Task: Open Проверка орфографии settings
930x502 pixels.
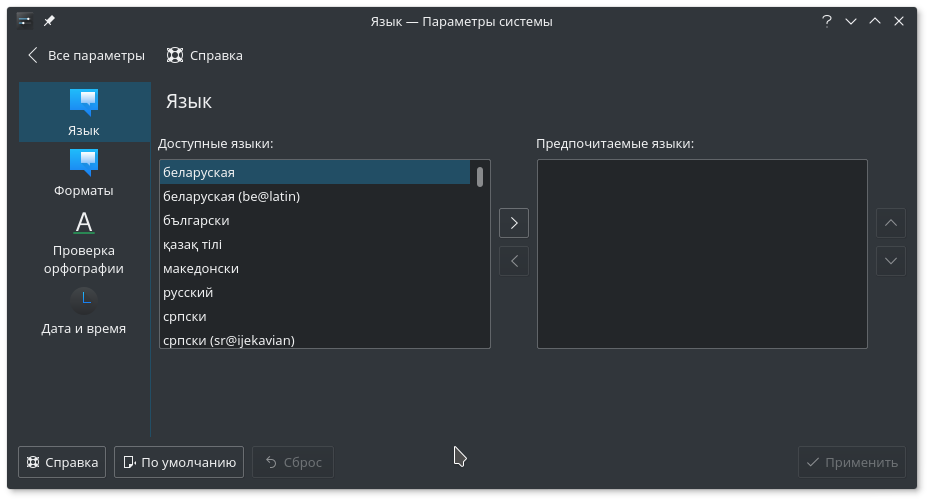Action: pyautogui.click(x=84, y=242)
